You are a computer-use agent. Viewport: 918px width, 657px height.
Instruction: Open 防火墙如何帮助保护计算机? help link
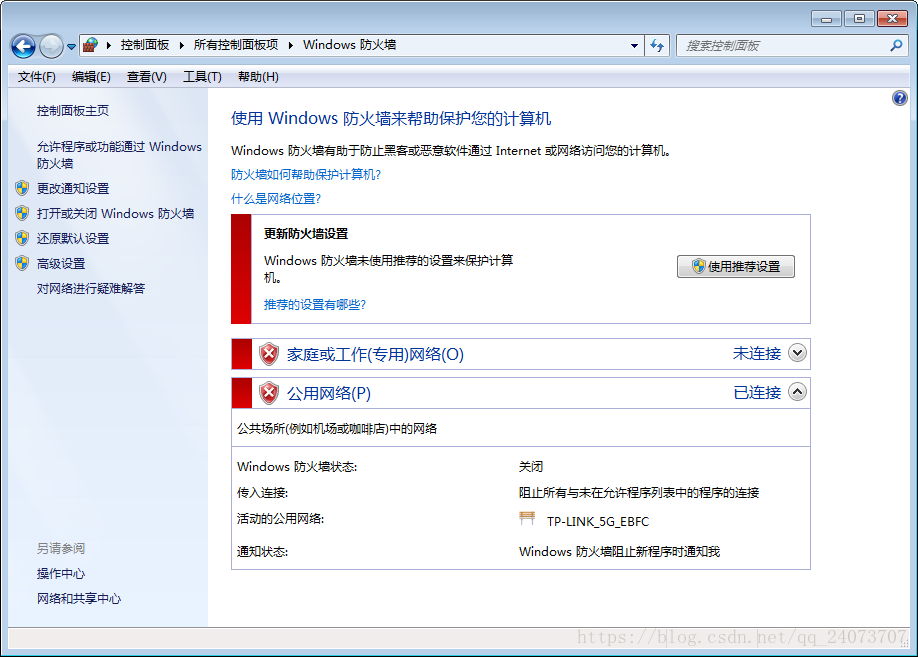point(306,174)
